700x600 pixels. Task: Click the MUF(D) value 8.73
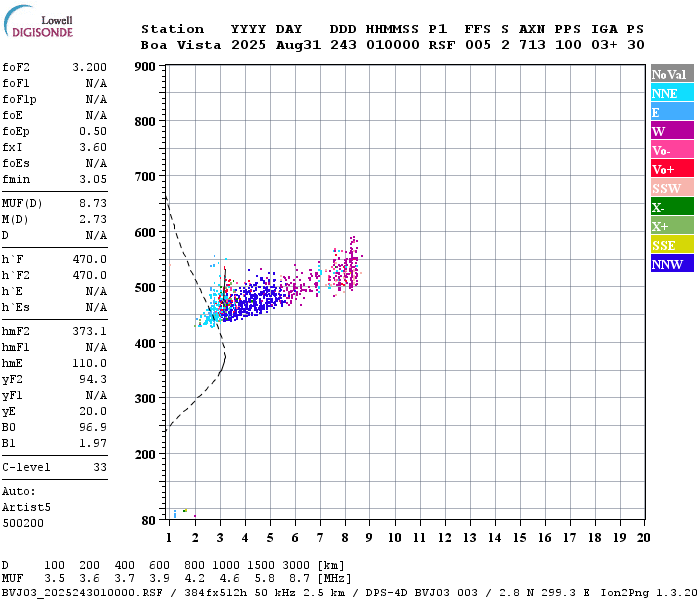(x=93, y=204)
